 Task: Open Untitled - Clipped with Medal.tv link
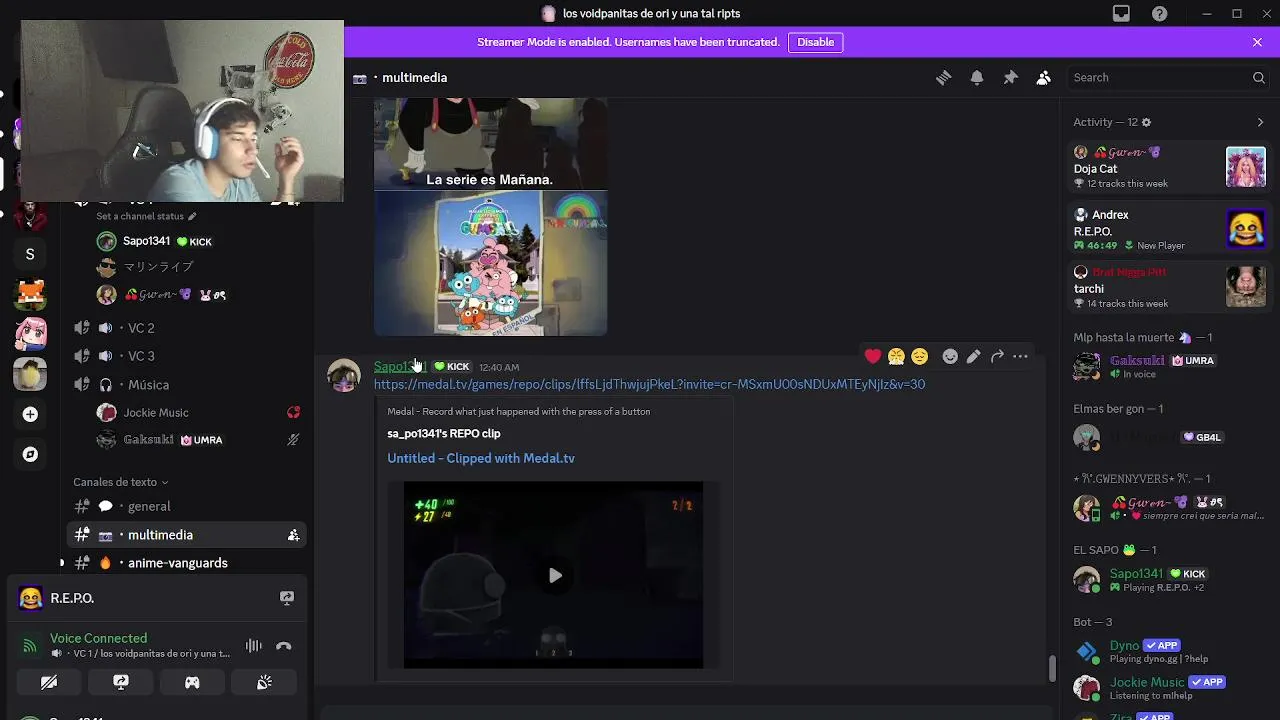481,458
